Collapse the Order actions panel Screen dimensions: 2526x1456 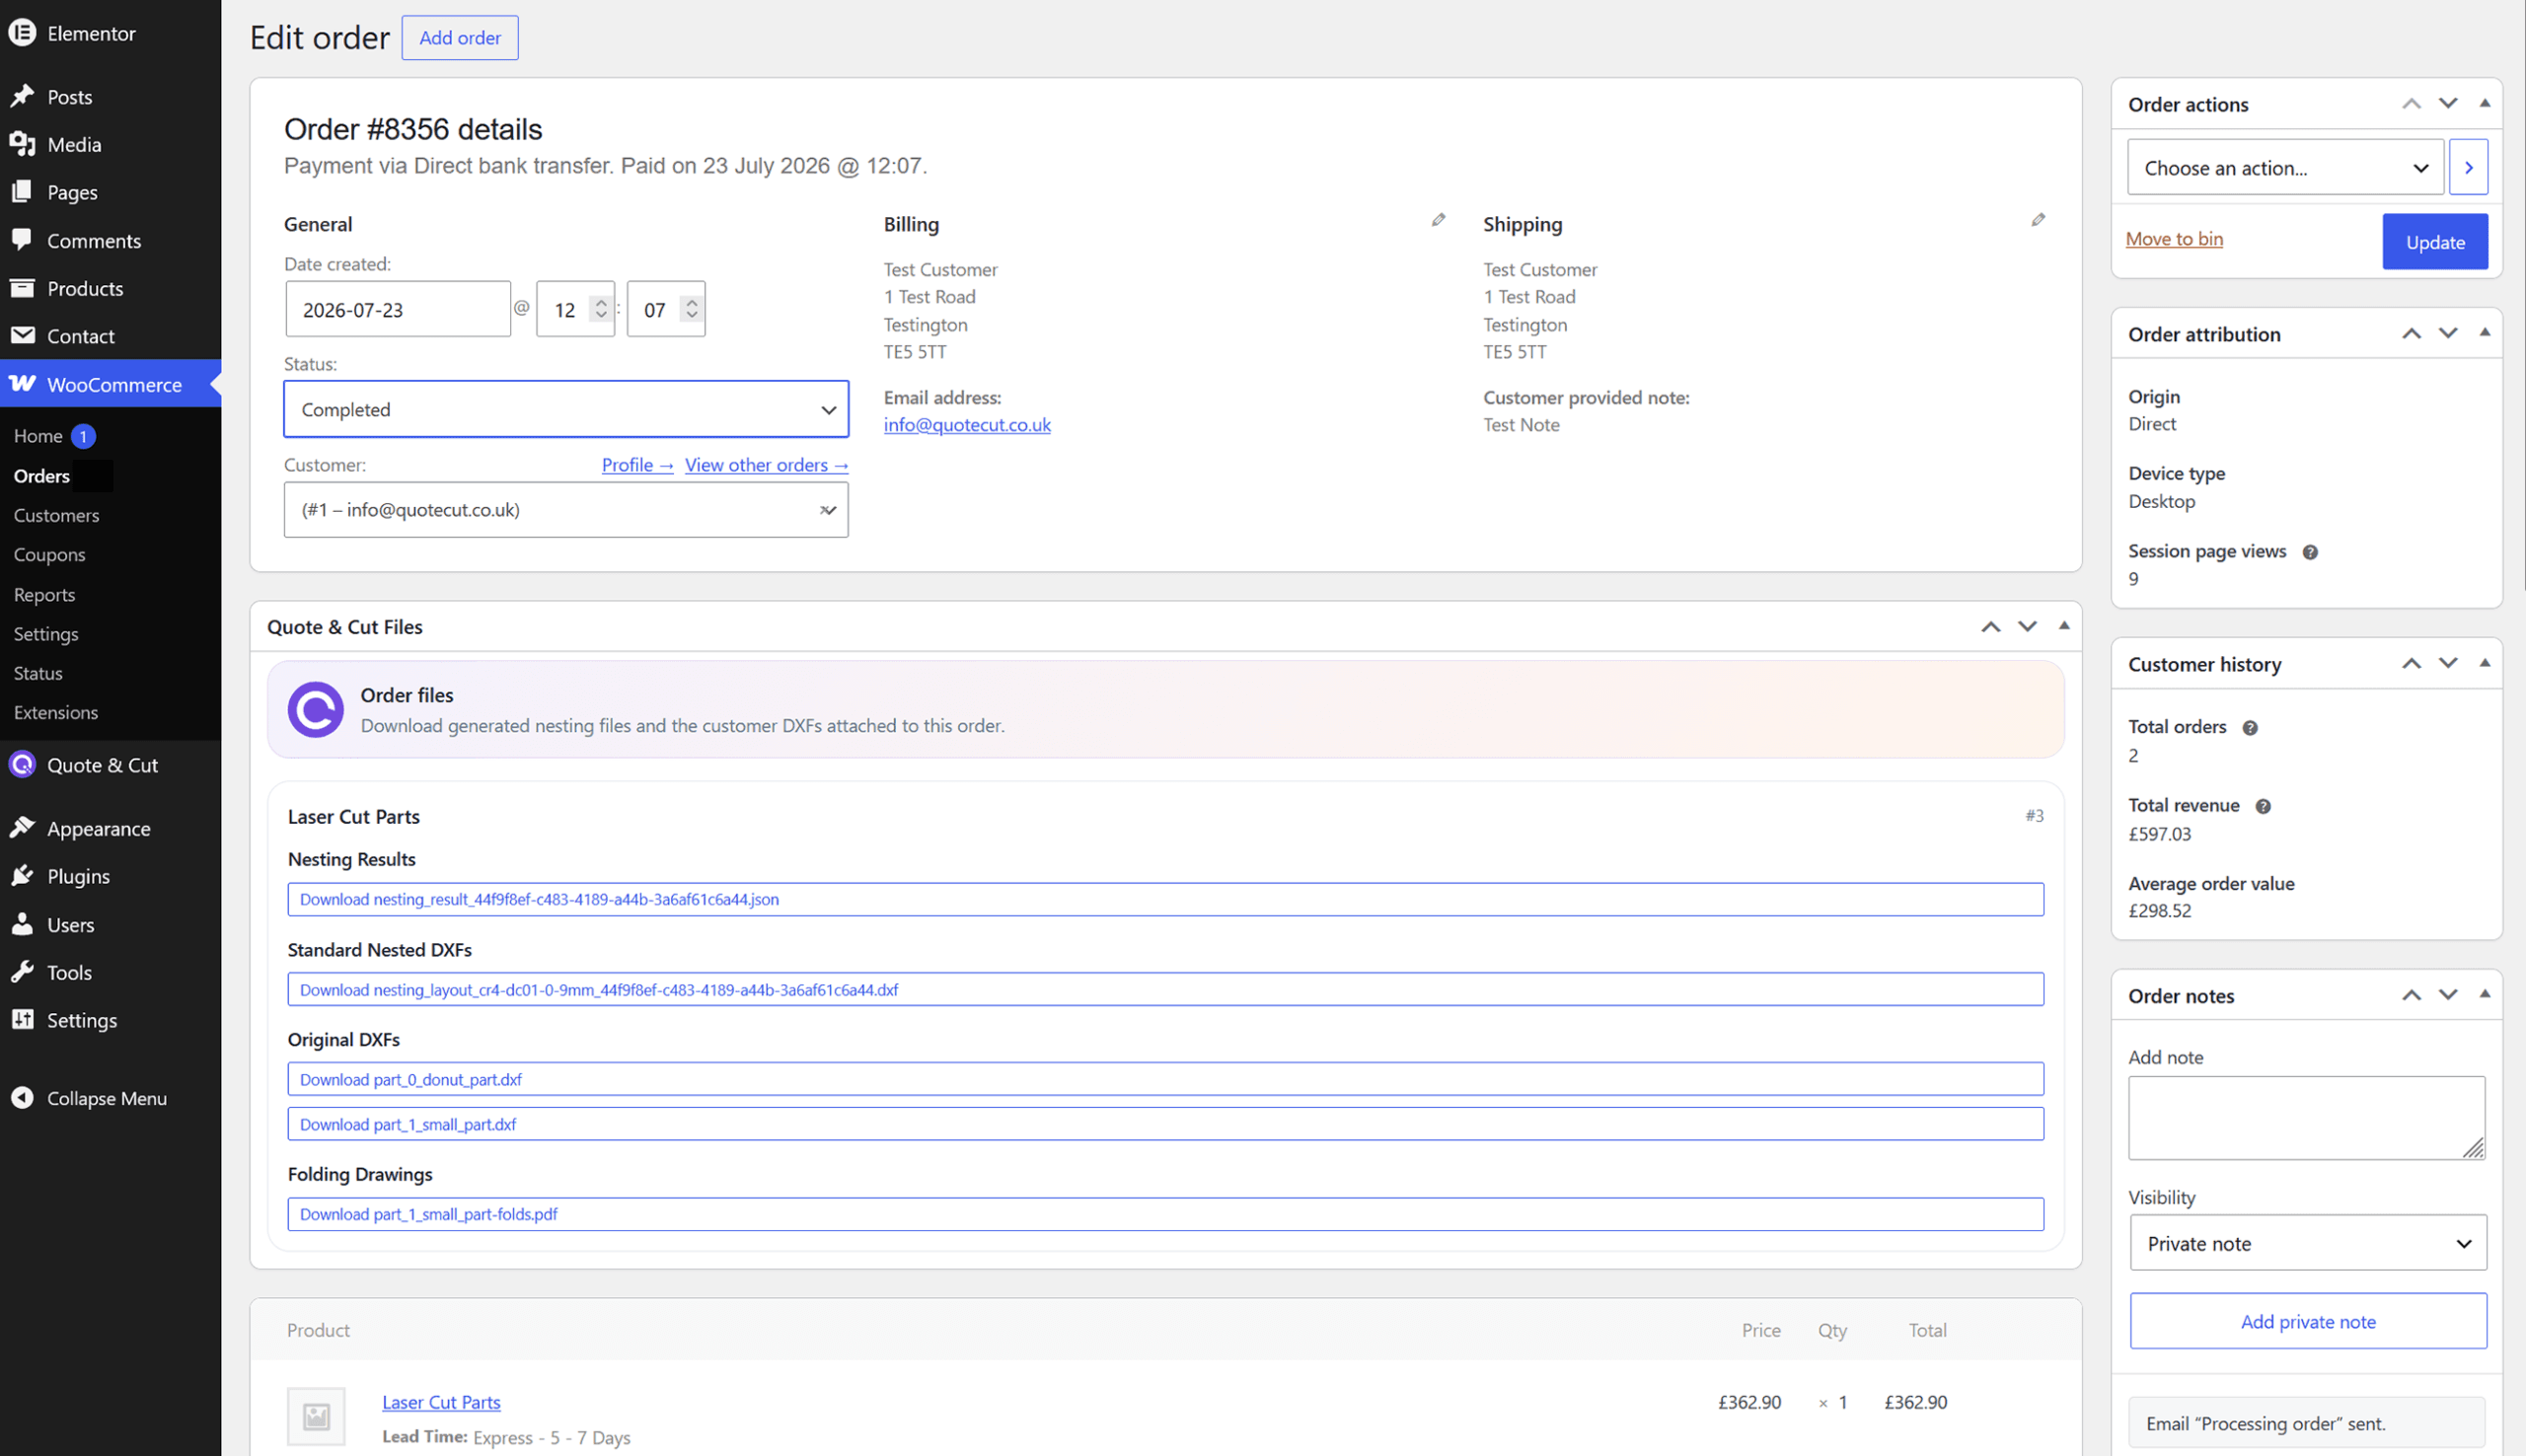coord(2484,104)
